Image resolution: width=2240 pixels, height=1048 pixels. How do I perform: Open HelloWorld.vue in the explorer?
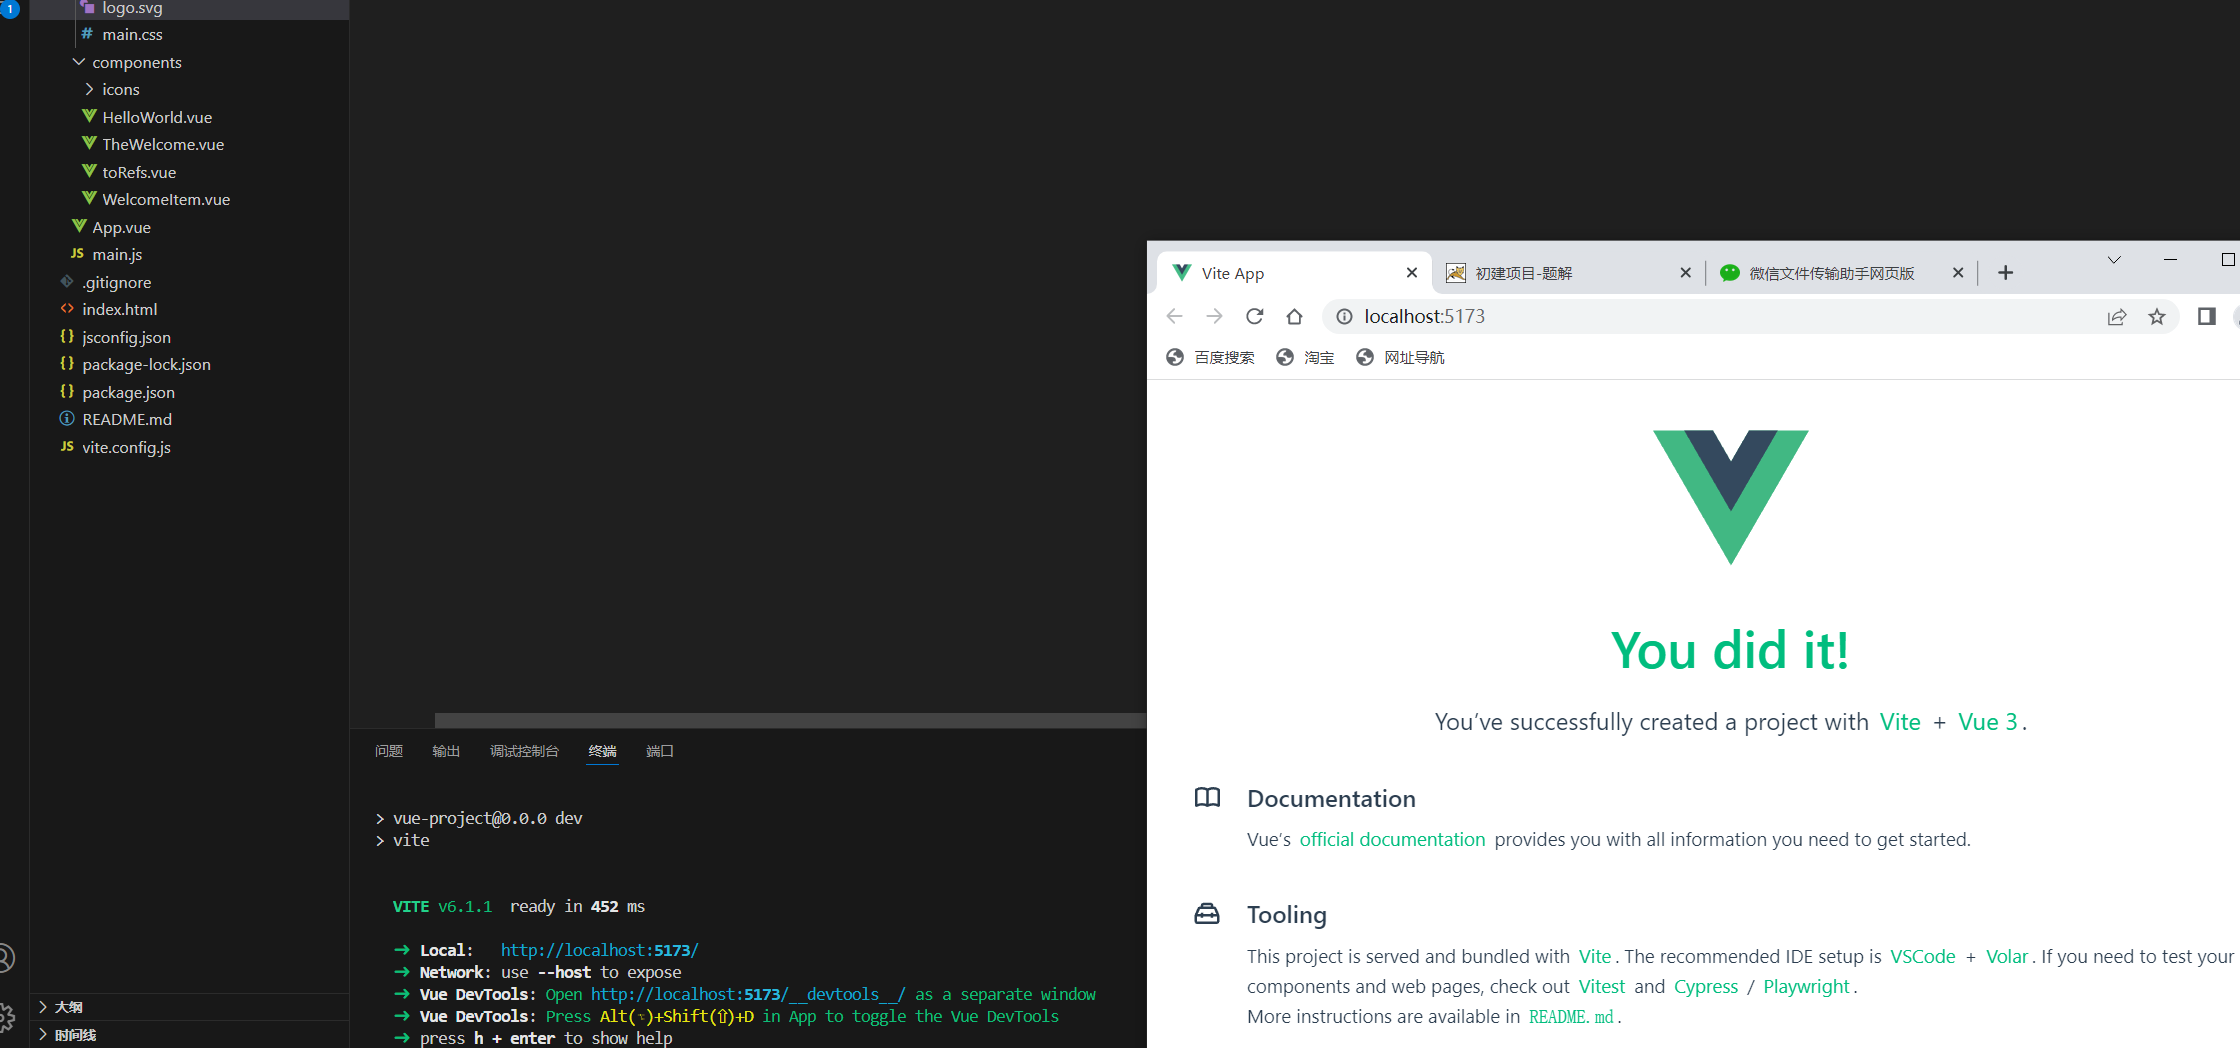click(x=190, y=117)
